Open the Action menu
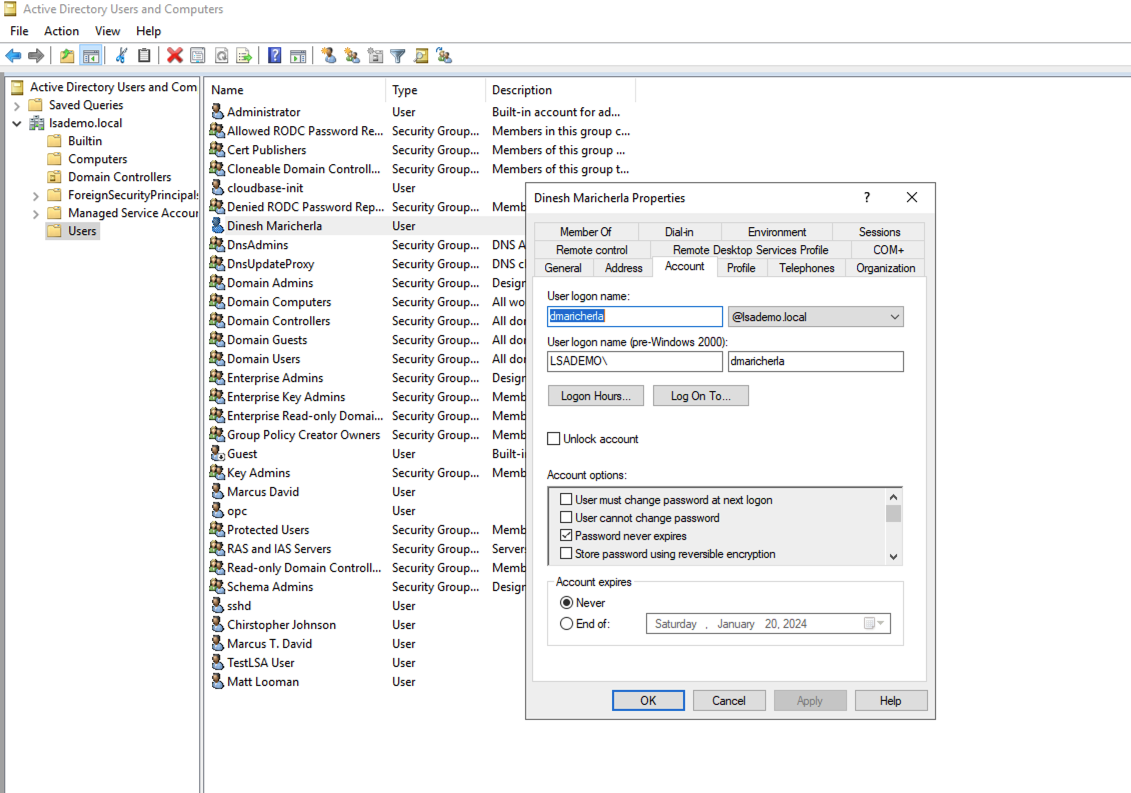1131x793 pixels. click(x=61, y=31)
